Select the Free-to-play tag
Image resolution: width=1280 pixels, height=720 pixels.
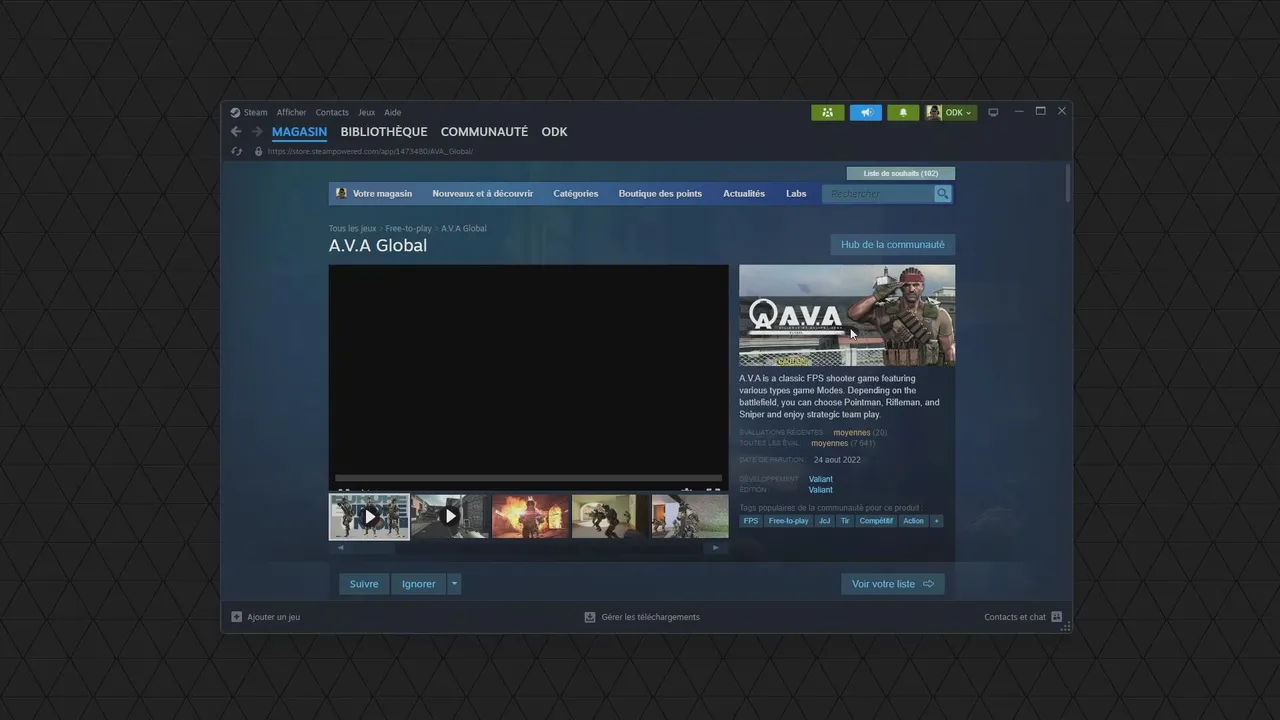coord(789,521)
